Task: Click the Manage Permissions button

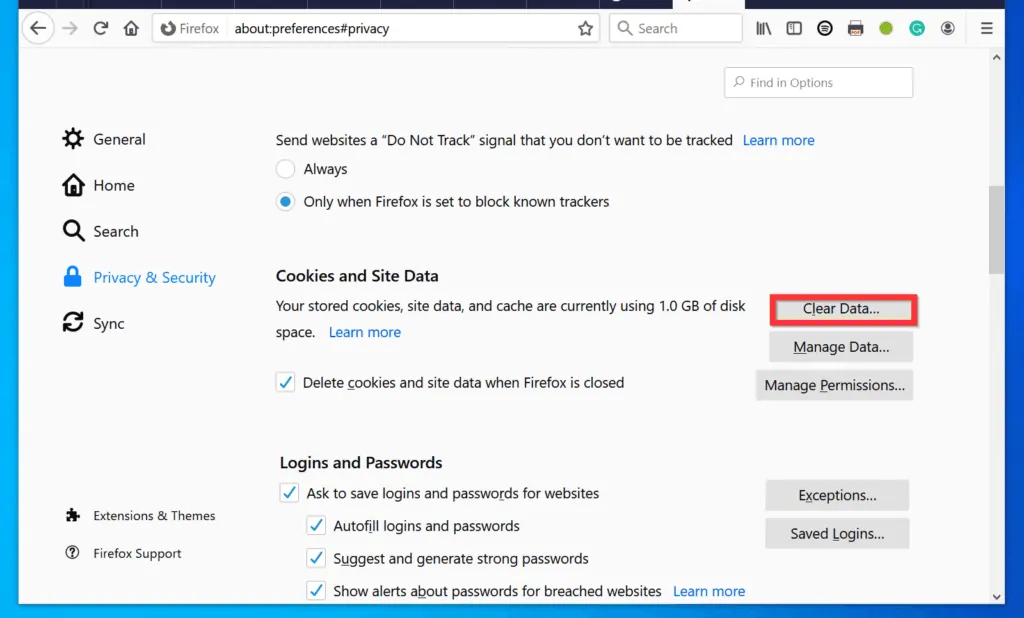Action: click(x=834, y=385)
